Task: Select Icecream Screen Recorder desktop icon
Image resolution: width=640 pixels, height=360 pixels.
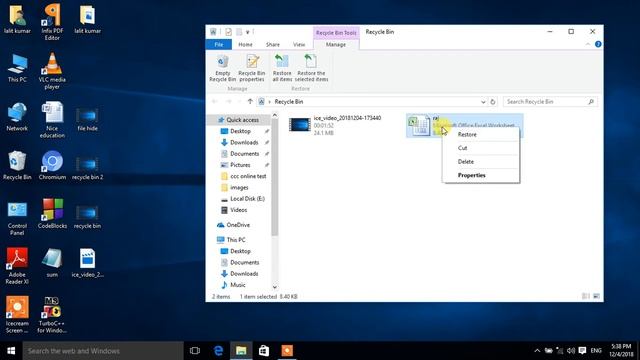Action: click(17, 315)
